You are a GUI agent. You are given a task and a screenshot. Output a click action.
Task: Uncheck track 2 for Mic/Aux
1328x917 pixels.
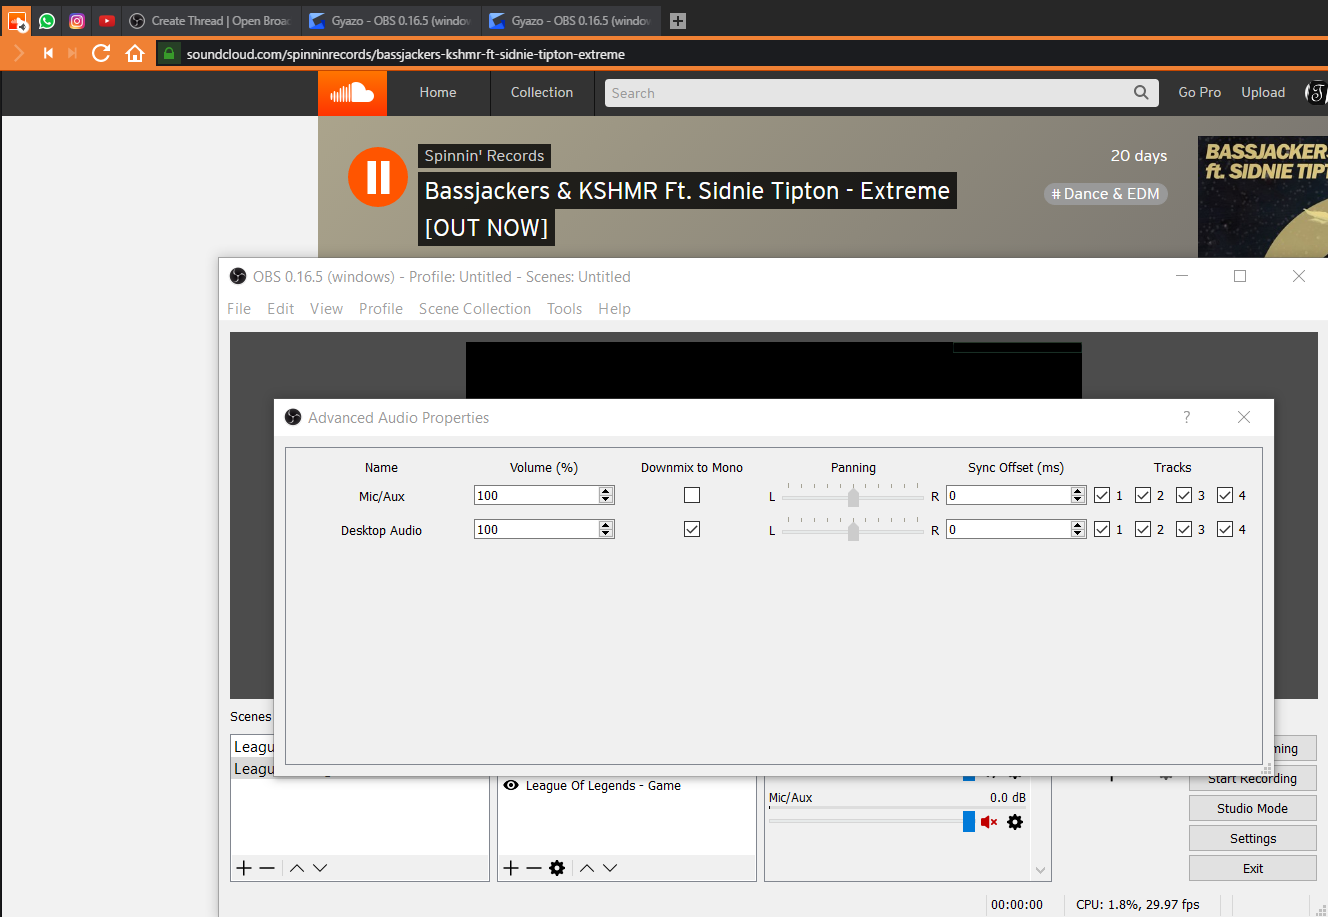click(1143, 495)
